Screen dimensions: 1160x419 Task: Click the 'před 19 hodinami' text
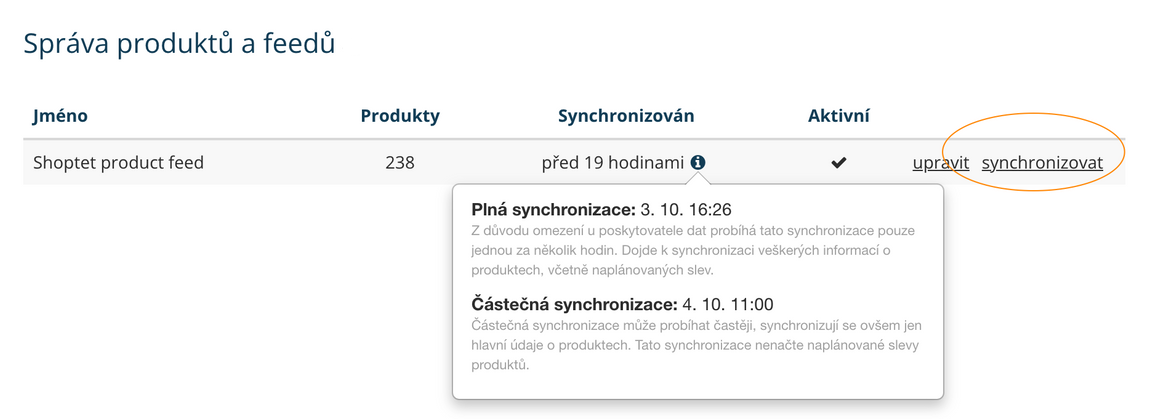(613, 162)
